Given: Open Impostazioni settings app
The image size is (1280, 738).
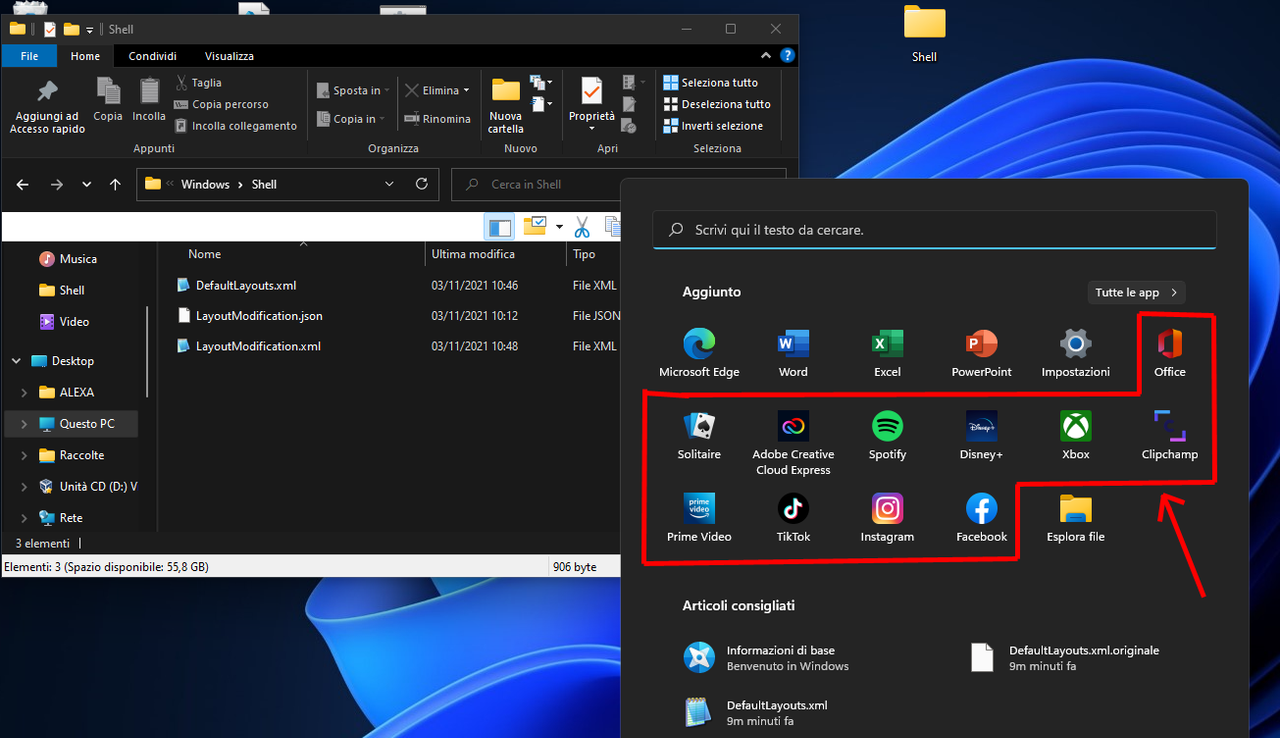Looking at the screenshot, I should [1075, 354].
